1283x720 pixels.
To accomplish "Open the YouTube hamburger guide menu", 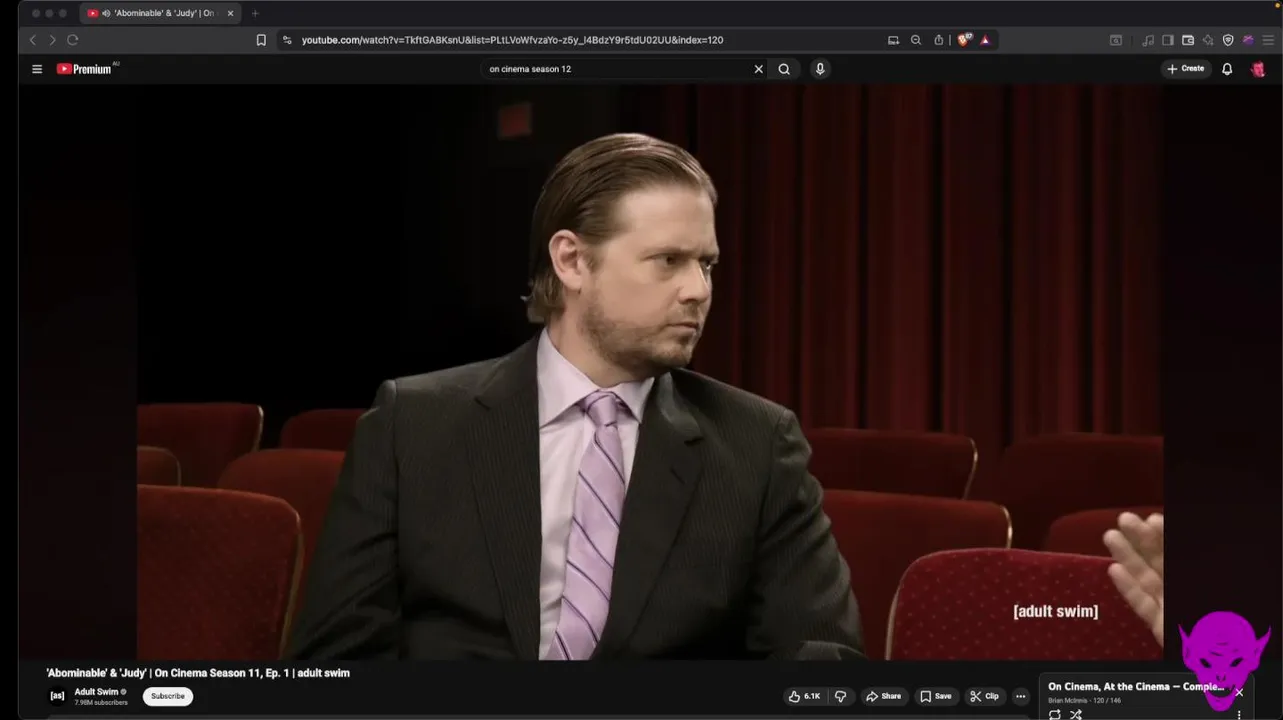I will (37, 69).
